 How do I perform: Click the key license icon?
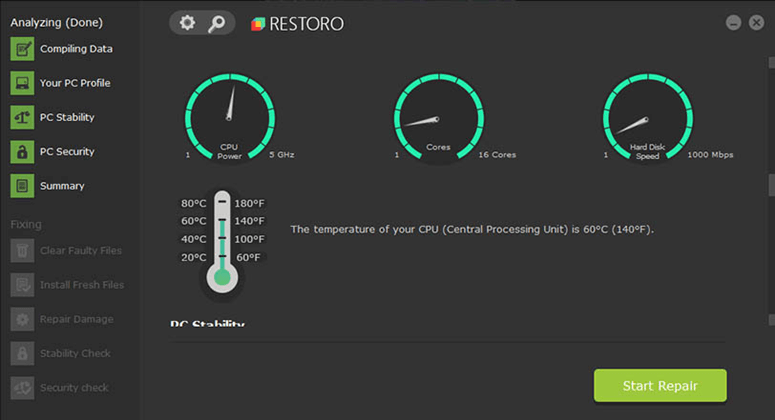click(216, 23)
